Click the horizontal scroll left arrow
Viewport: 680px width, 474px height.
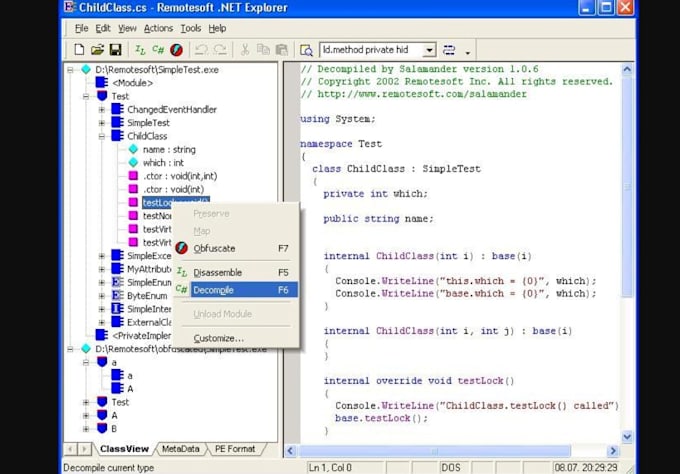click(x=290, y=451)
